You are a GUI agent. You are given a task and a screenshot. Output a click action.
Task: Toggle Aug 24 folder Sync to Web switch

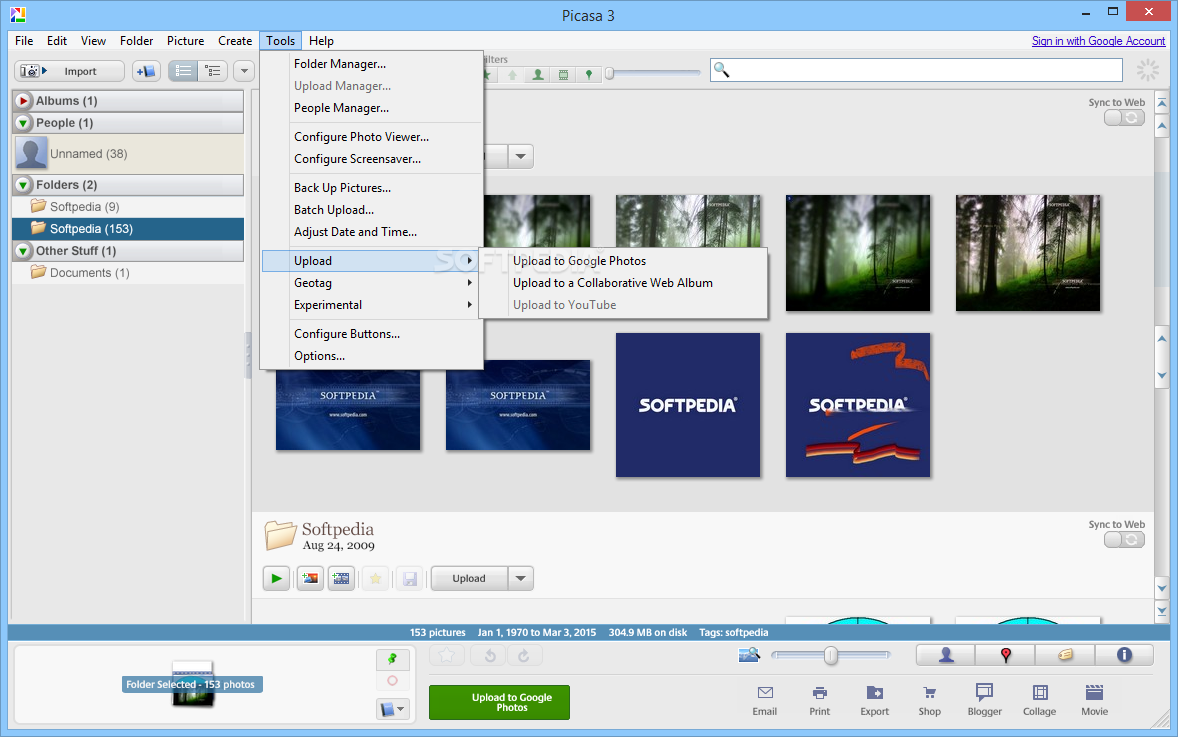click(1124, 540)
